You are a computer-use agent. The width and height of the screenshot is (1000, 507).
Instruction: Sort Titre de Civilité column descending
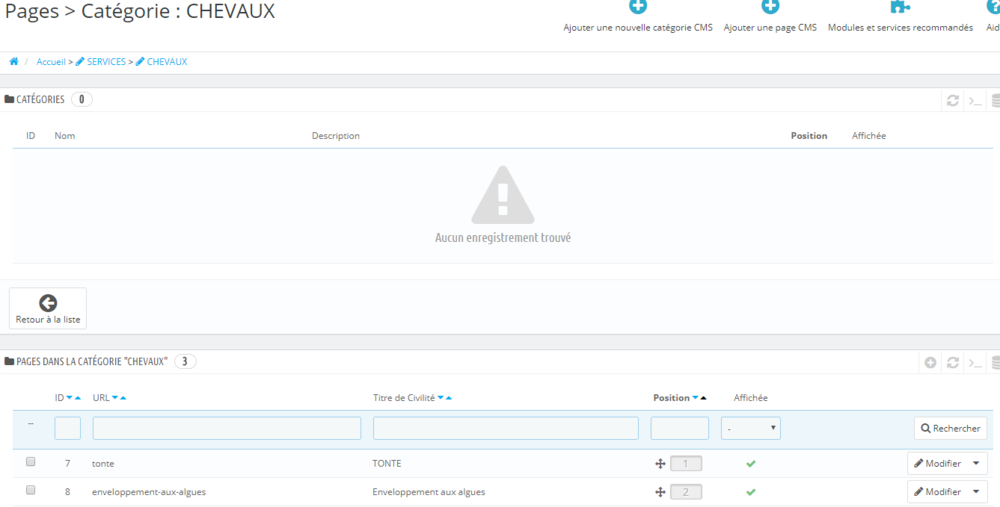[441, 398]
